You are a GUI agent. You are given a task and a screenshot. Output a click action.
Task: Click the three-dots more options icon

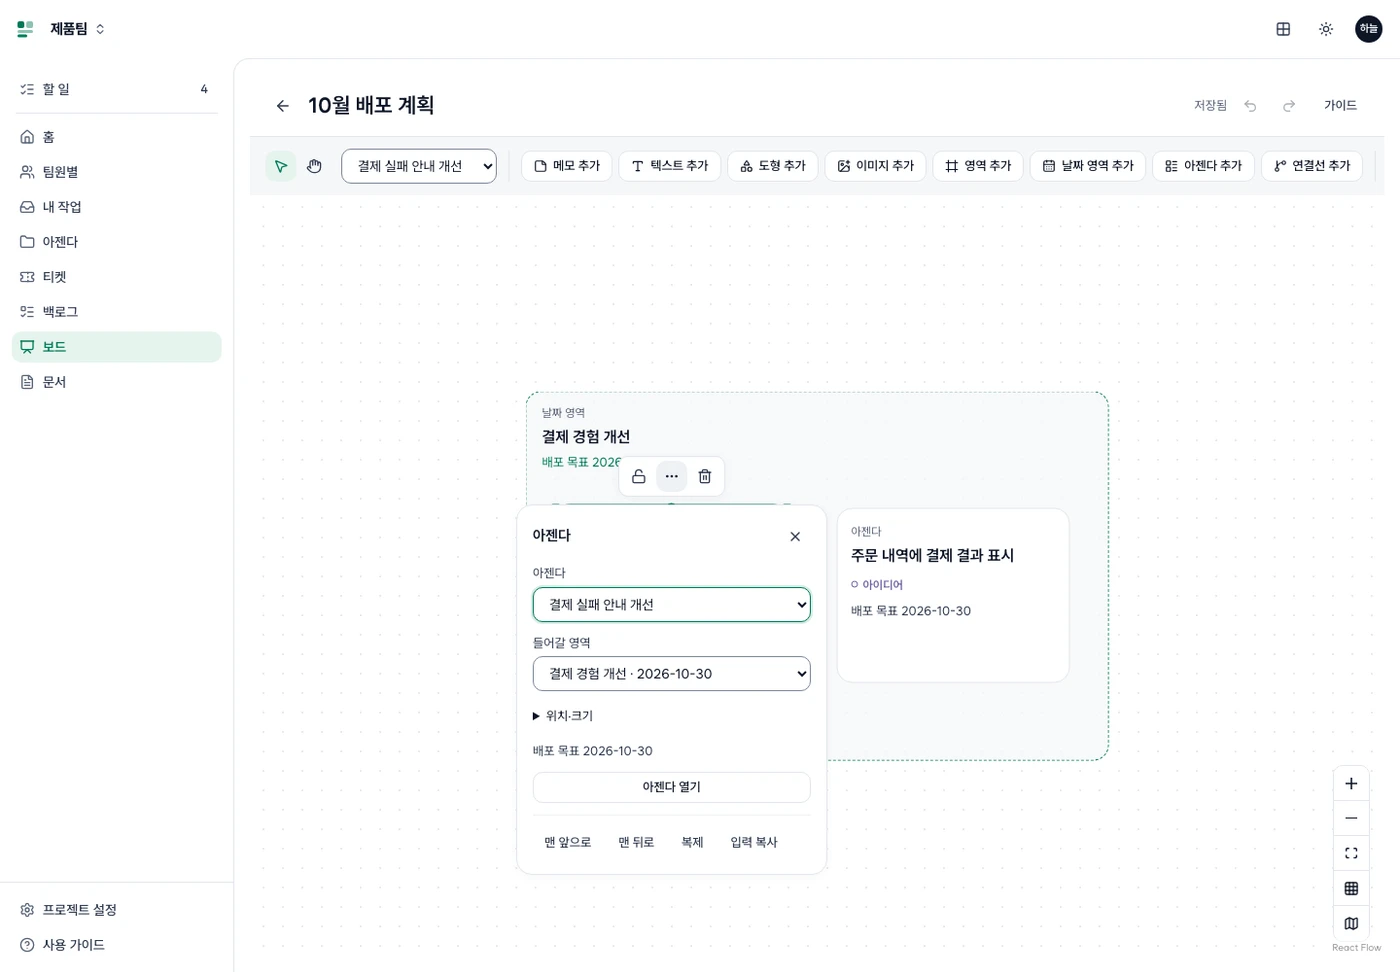[672, 476]
